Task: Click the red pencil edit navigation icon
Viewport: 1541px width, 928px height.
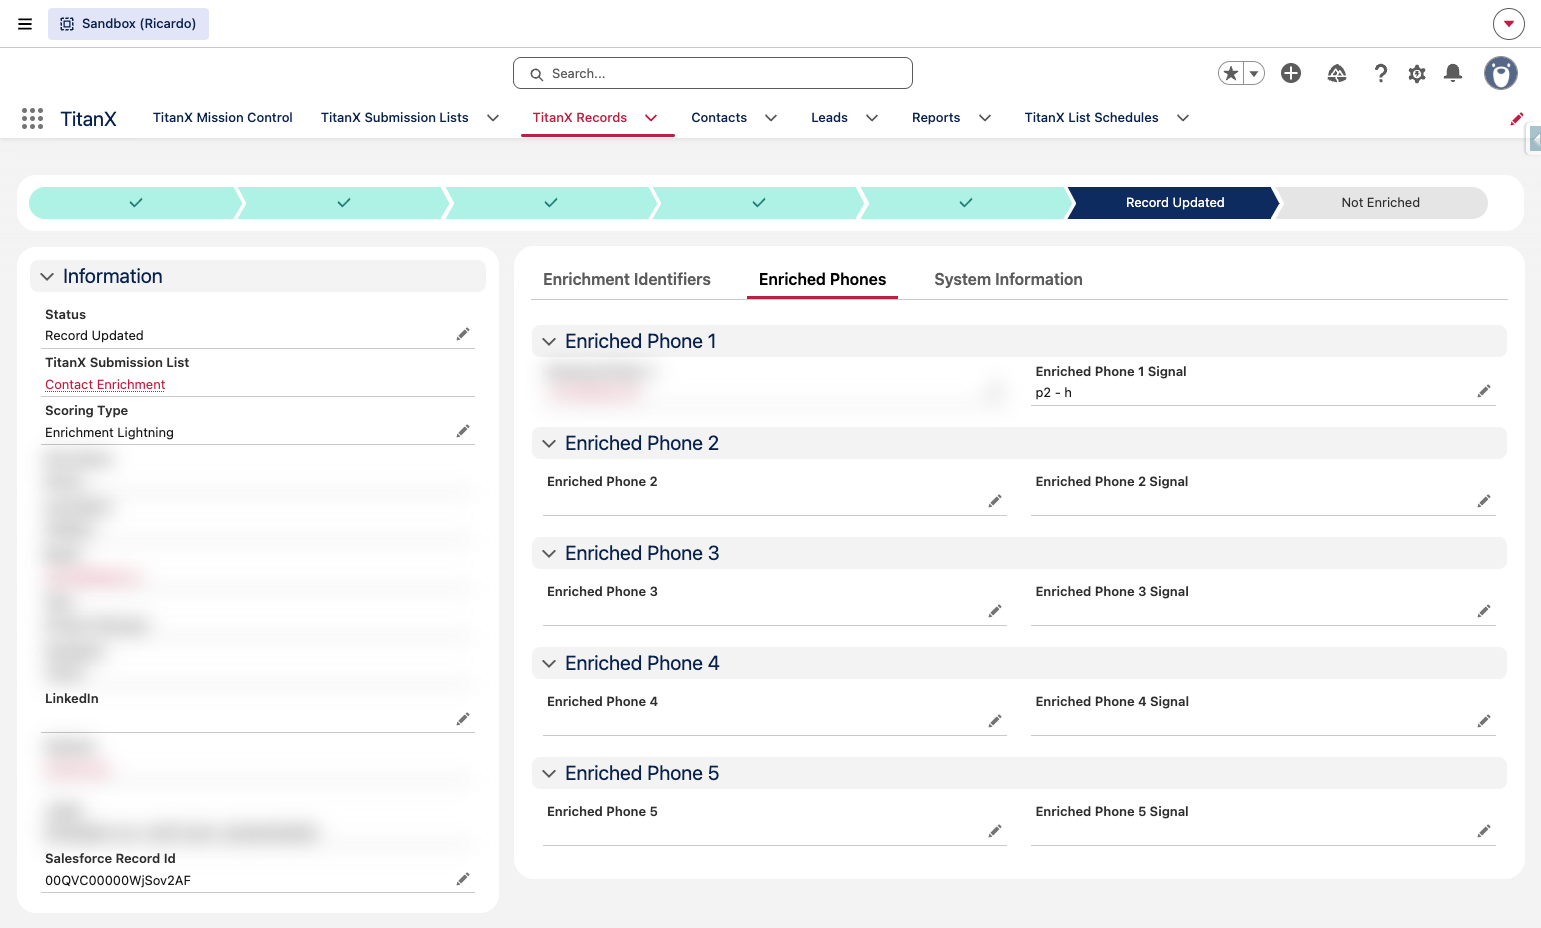Action: point(1517,118)
